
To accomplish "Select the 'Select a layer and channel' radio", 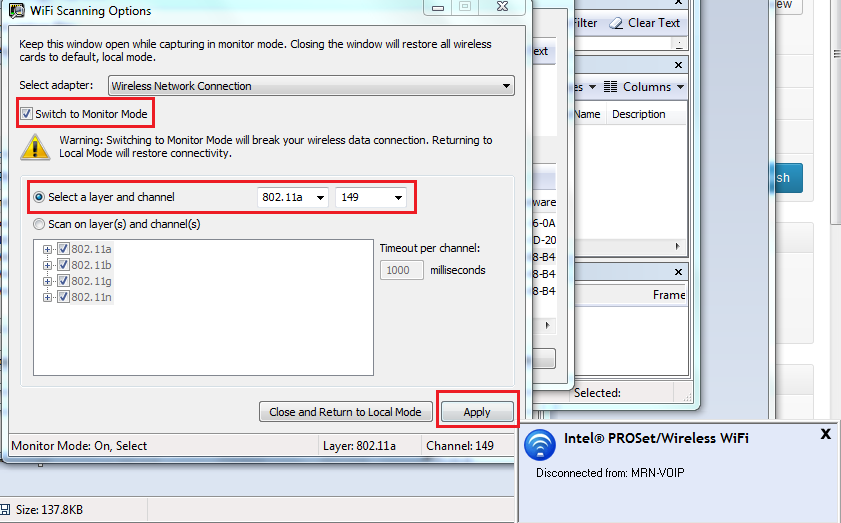I will (x=40, y=198).
